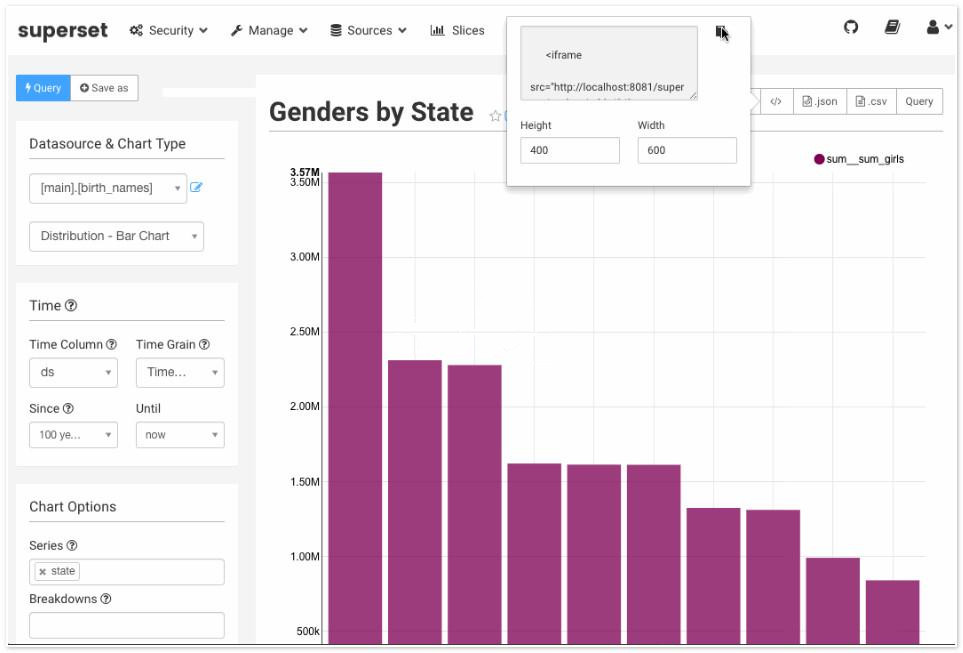Open the Since 100 years dropdown

73,435
